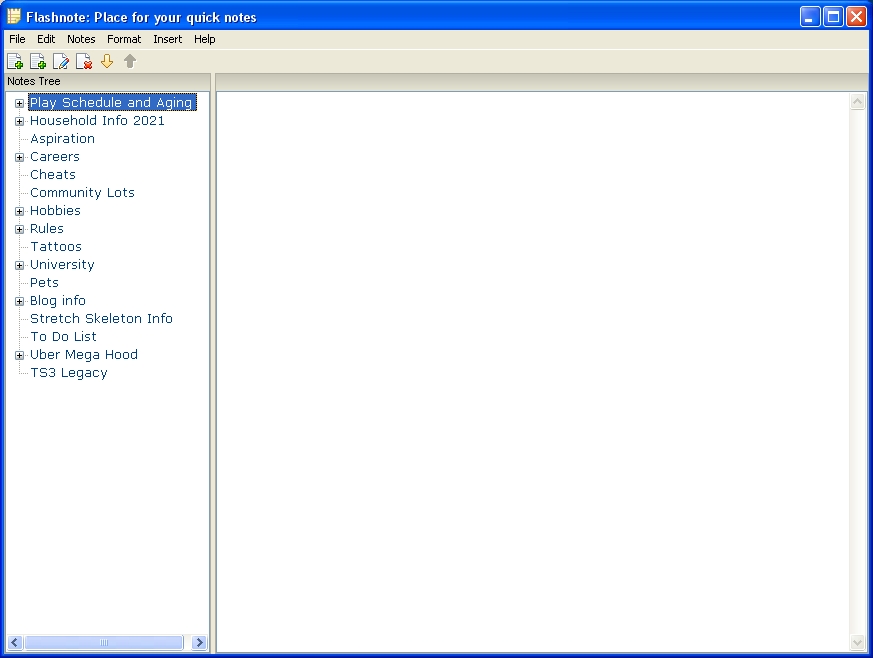The width and height of the screenshot is (873, 658).
Task: Expand the Uber Mega Hood node
Action: [19, 355]
